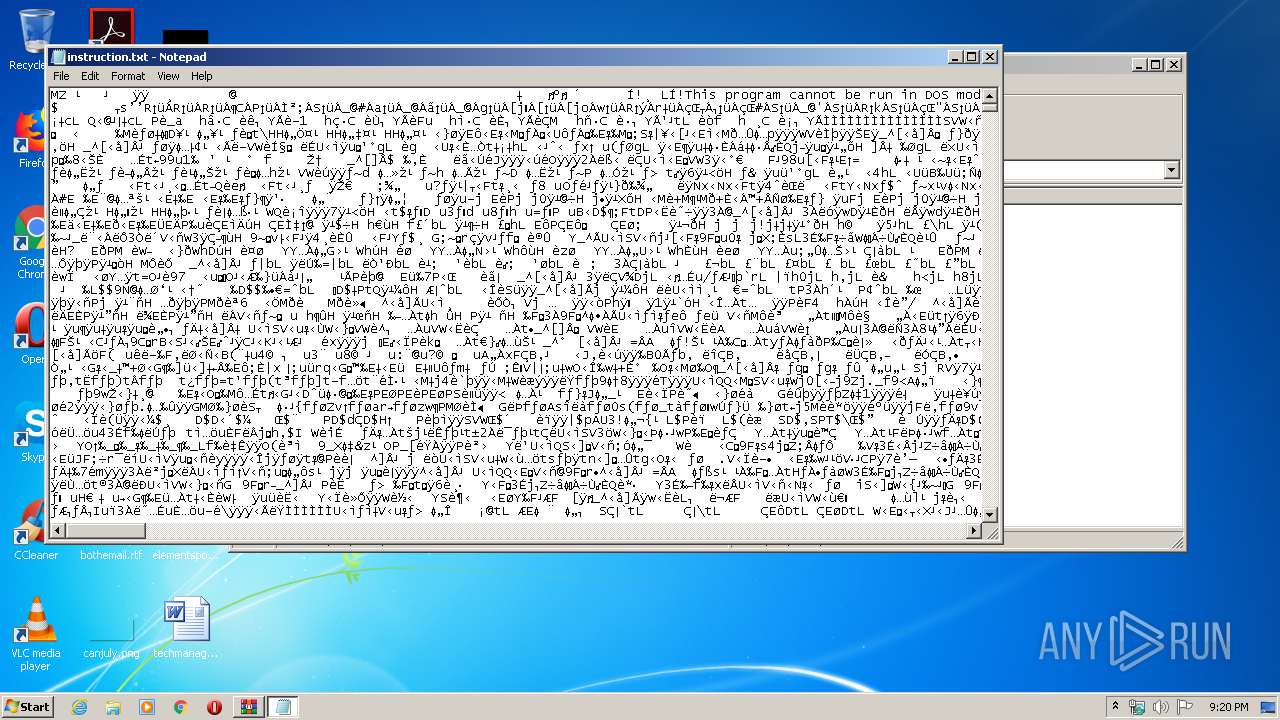Maximize the background window behind Notepad
The image size is (1280, 720).
(x=1155, y=64)
